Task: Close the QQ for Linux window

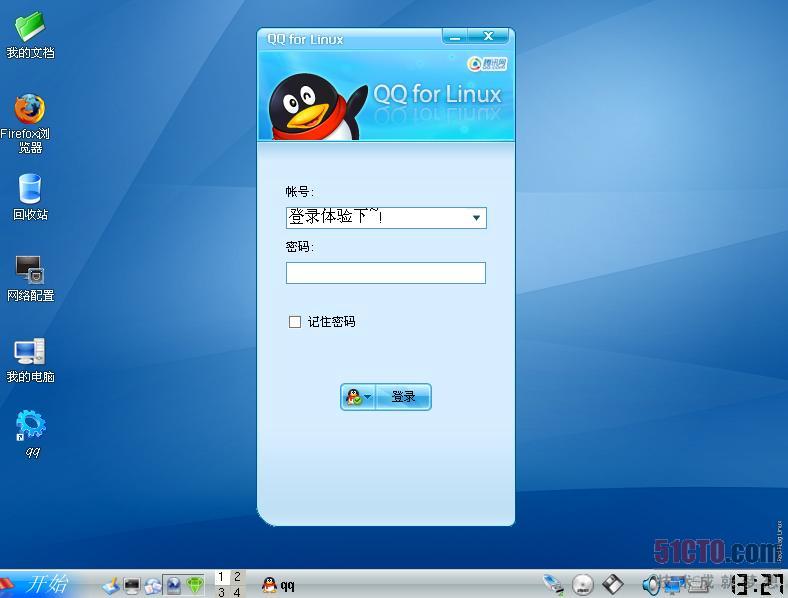Action: point(488,36)
